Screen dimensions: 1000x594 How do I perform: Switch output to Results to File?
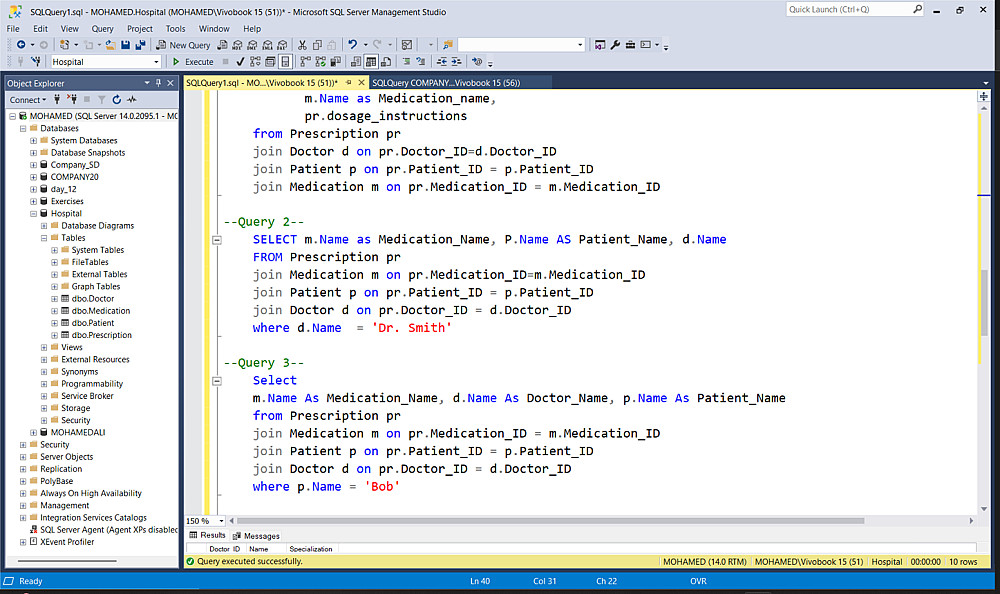pyautogui.click(x=386, y=62)
